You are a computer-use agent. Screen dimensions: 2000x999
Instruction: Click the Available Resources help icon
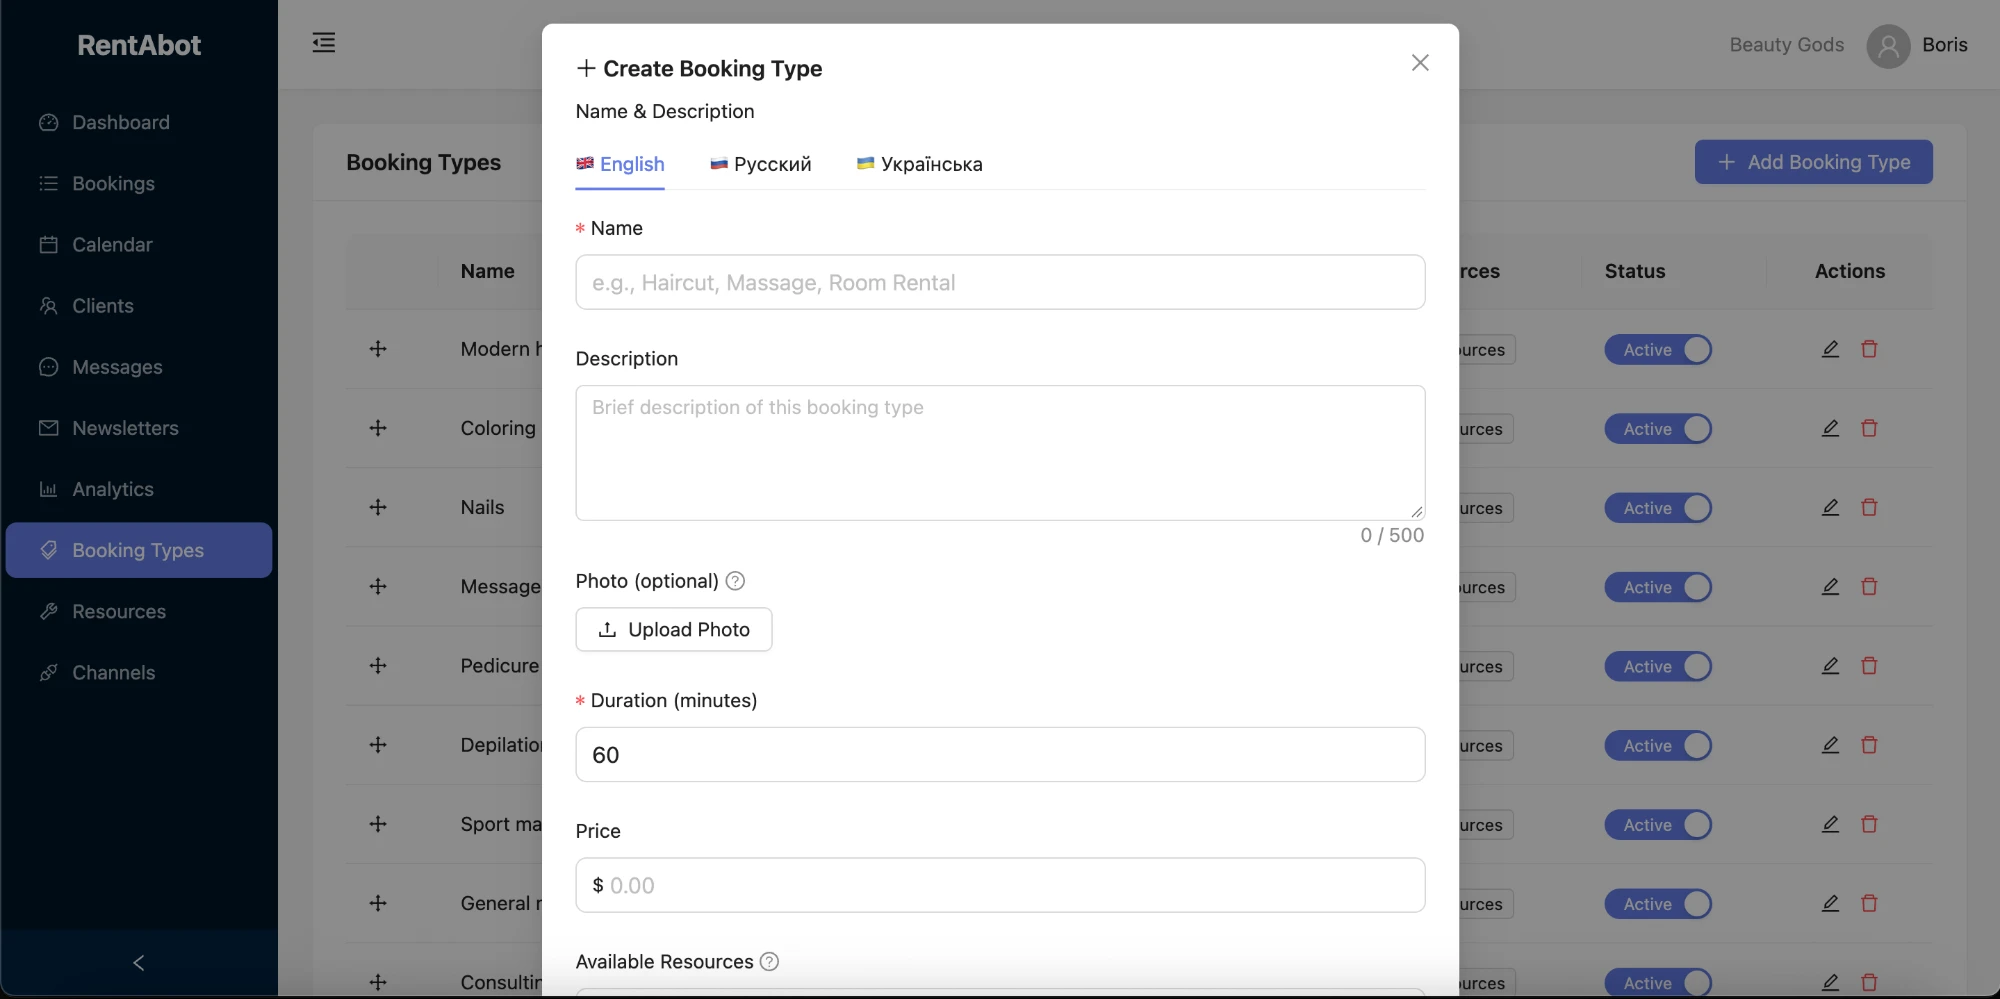tap(769, 962)
